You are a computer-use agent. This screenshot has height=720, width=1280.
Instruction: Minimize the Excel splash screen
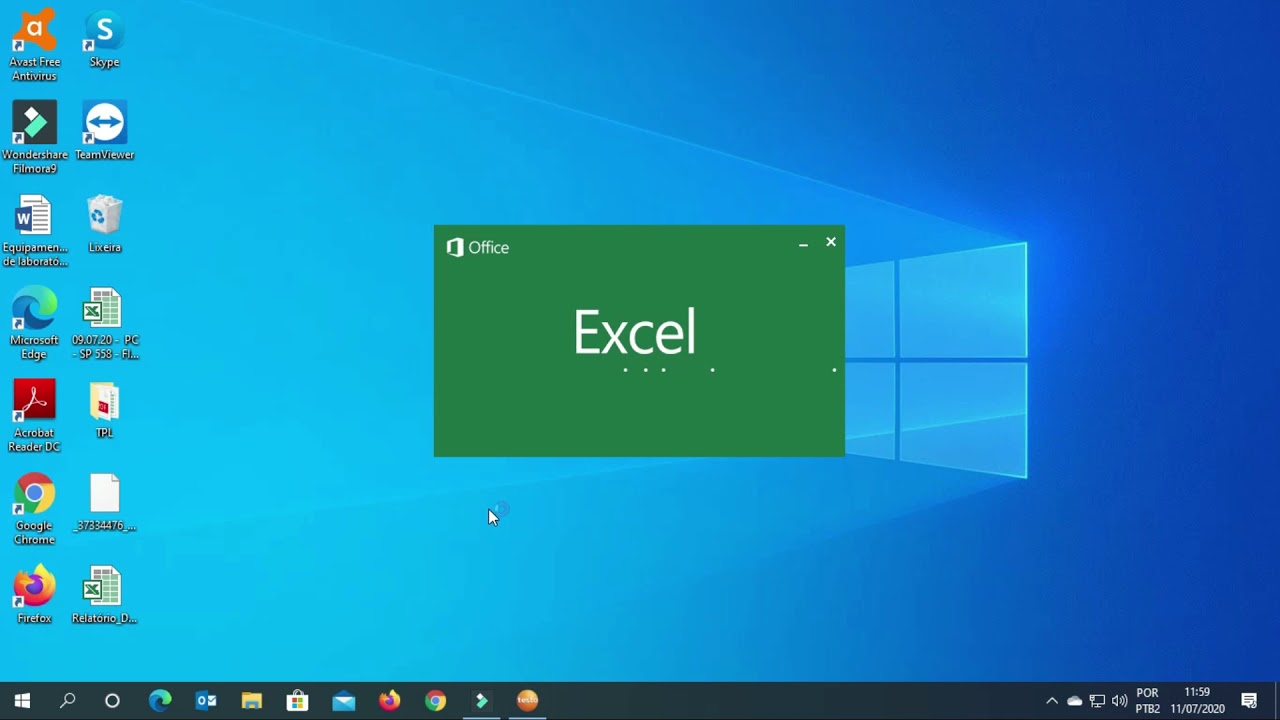[803, 243]
